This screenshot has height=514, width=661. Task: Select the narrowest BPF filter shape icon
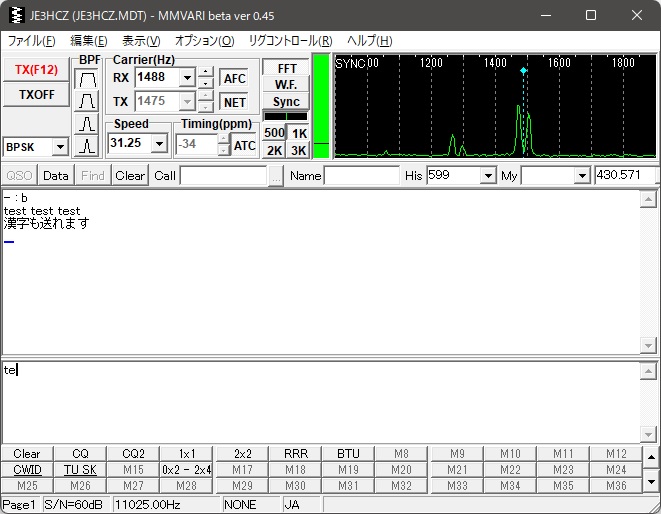88,146
